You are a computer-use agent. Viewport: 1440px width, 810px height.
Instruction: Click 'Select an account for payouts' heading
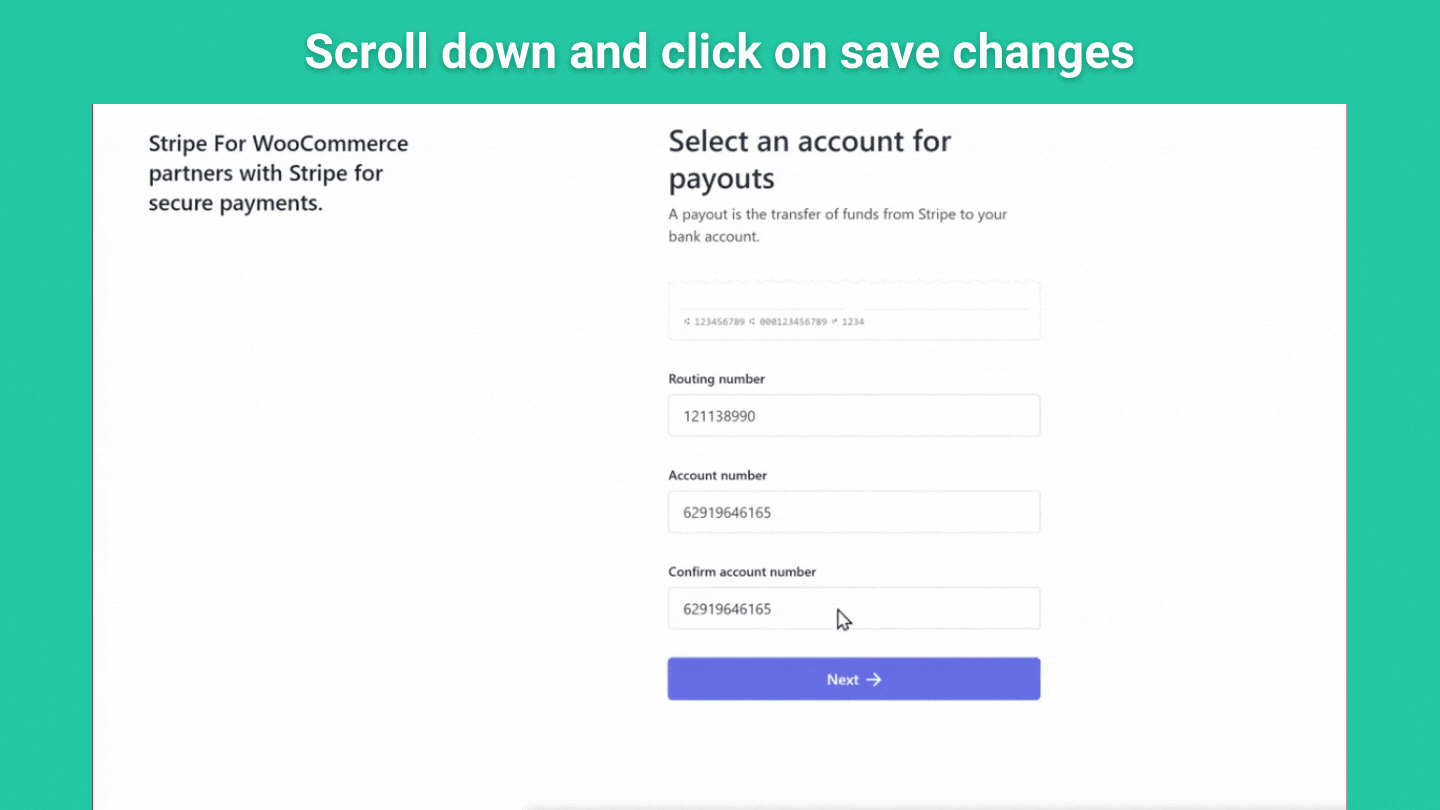[x=809, y=159]
